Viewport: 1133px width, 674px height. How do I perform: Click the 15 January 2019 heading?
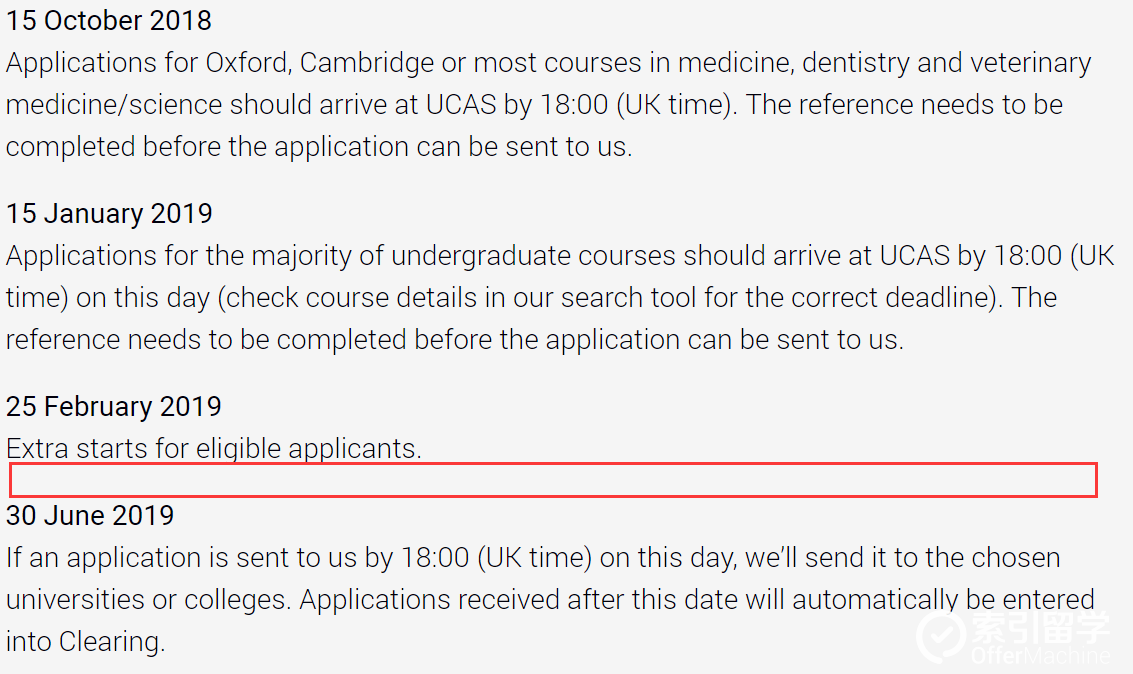(x=109, y=213)
